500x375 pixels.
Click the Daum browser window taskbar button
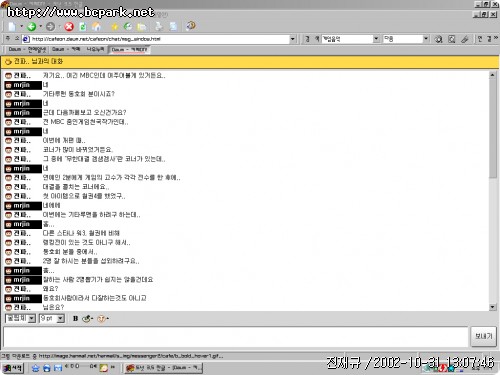[x=163, y=368]
